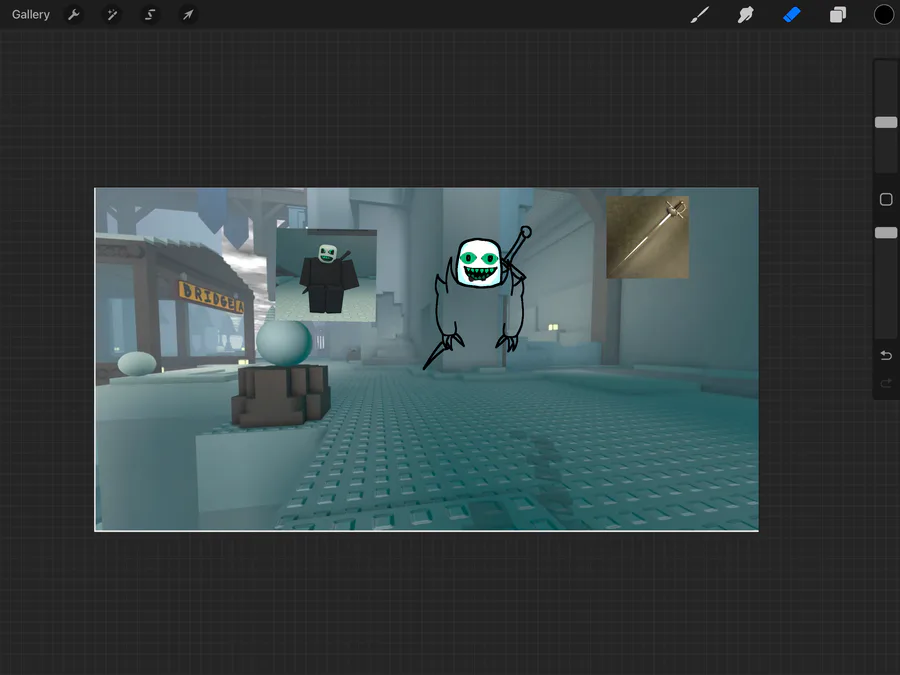
Task: Open the Actions wrench menu
Action: [x=73, y=14]
